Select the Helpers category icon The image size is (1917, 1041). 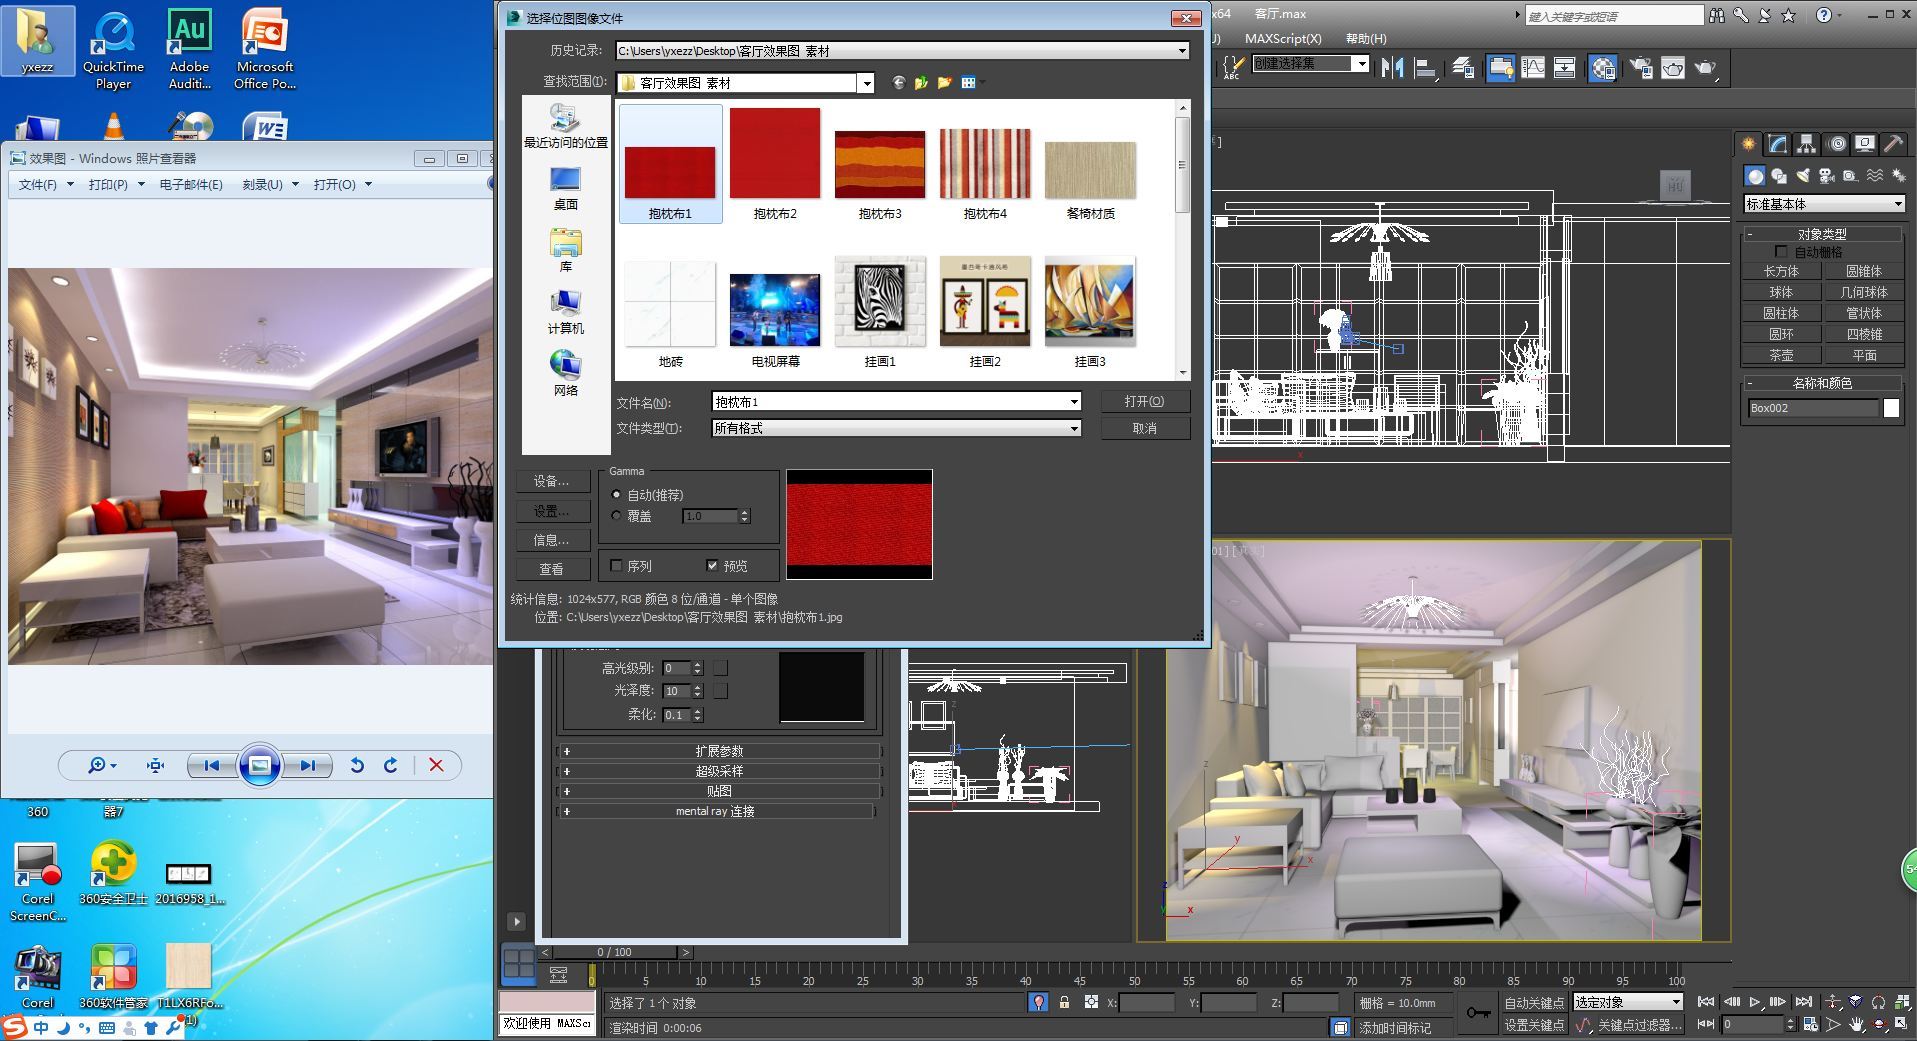[x=1851, y=176]
